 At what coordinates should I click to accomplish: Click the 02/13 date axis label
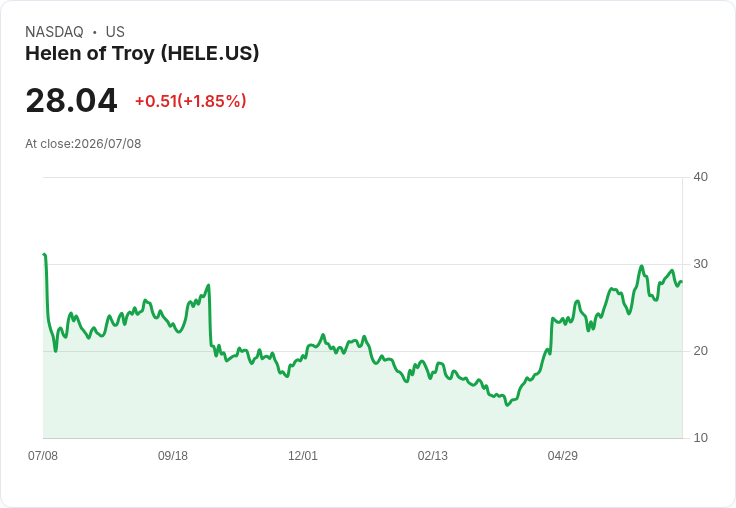[433, 455]
